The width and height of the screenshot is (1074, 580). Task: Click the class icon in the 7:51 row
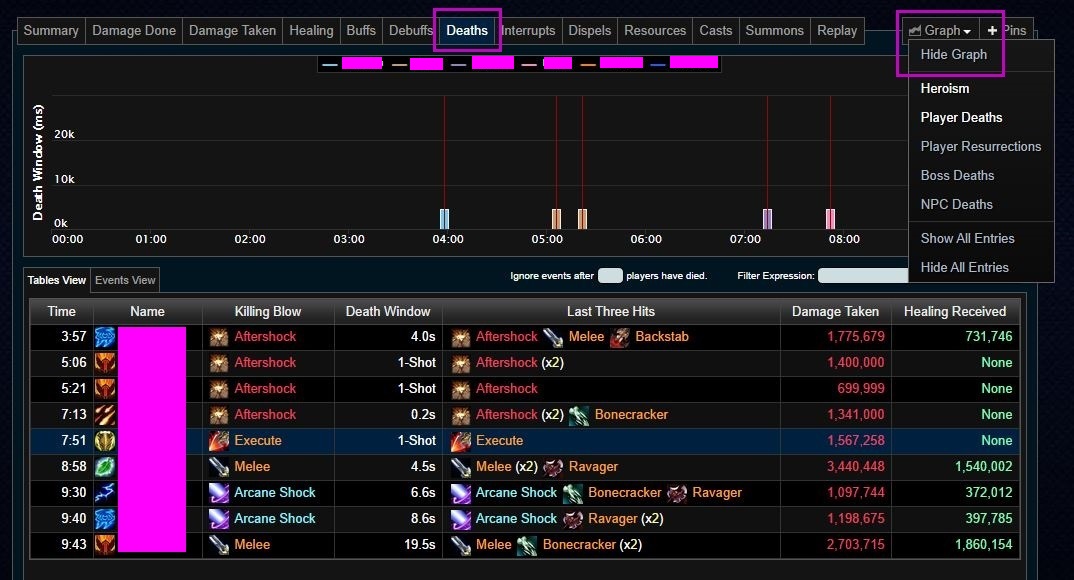(105, 441)
